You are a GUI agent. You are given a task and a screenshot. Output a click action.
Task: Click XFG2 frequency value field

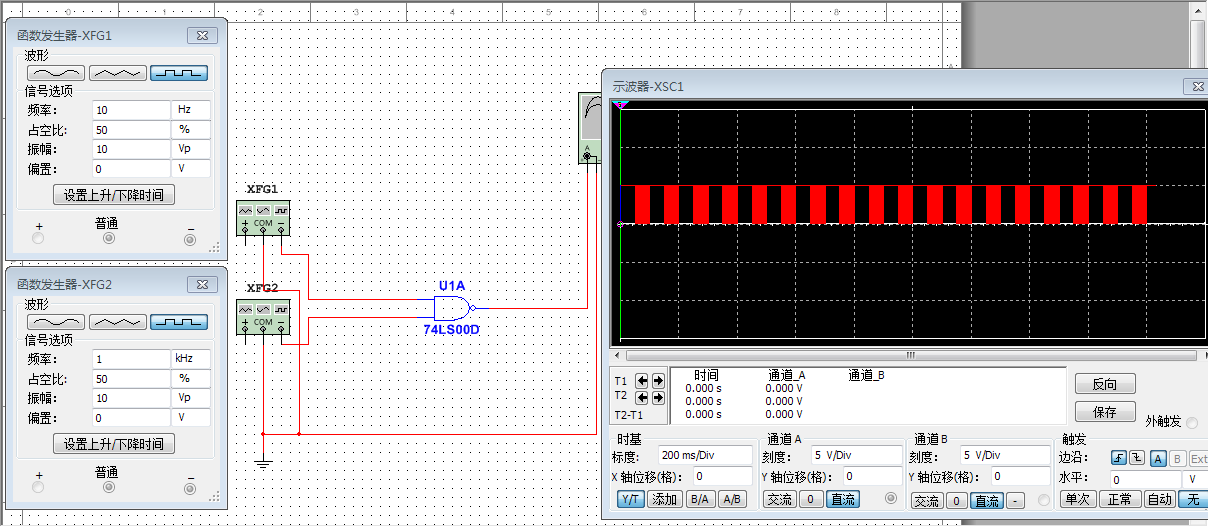(x=131, y=359)
